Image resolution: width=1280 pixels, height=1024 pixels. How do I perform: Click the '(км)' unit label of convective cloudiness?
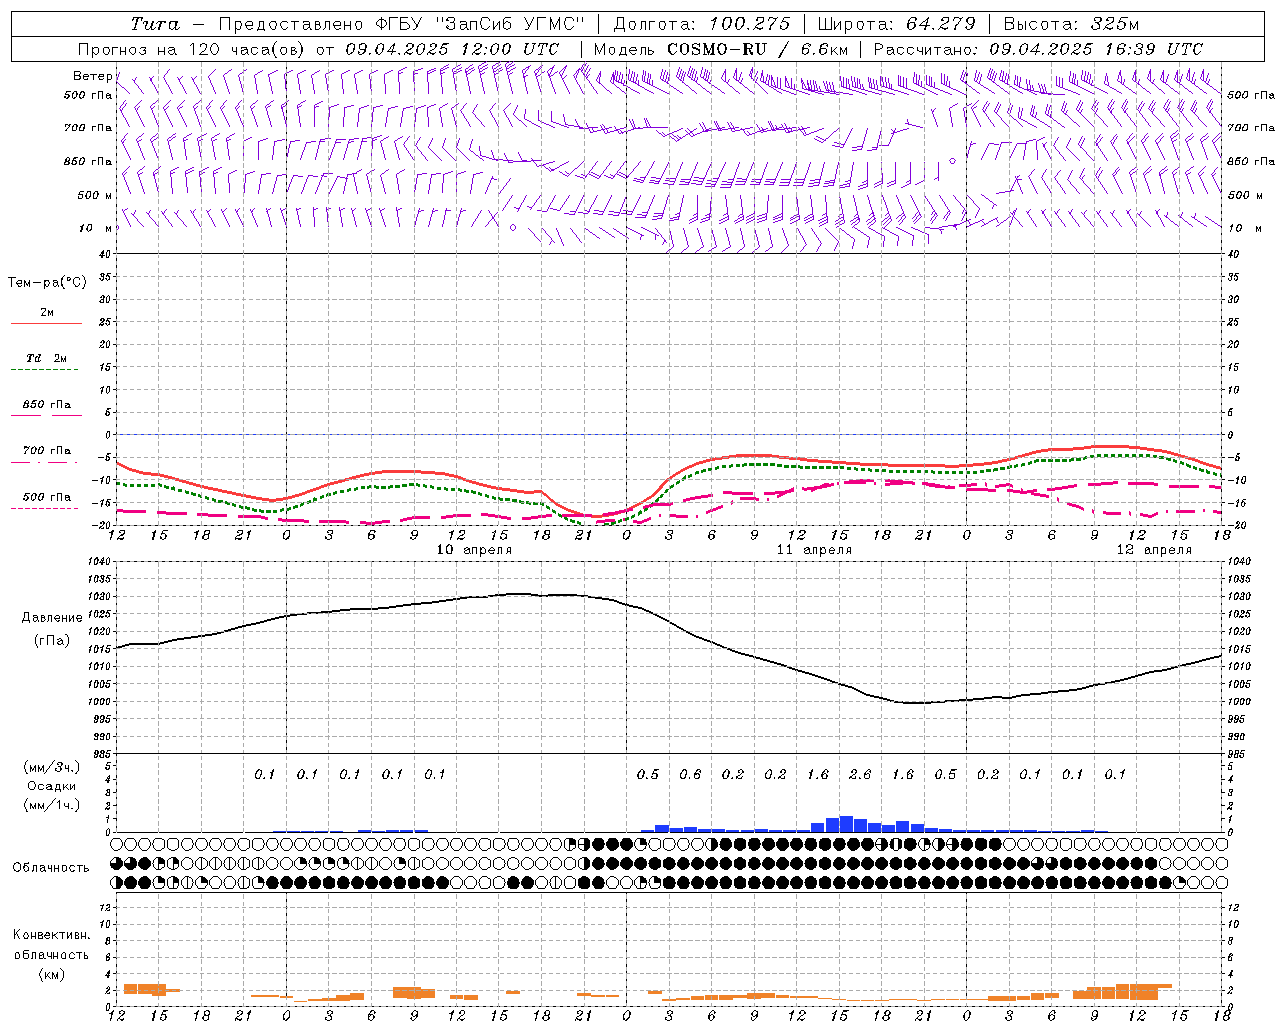(51, 974)
